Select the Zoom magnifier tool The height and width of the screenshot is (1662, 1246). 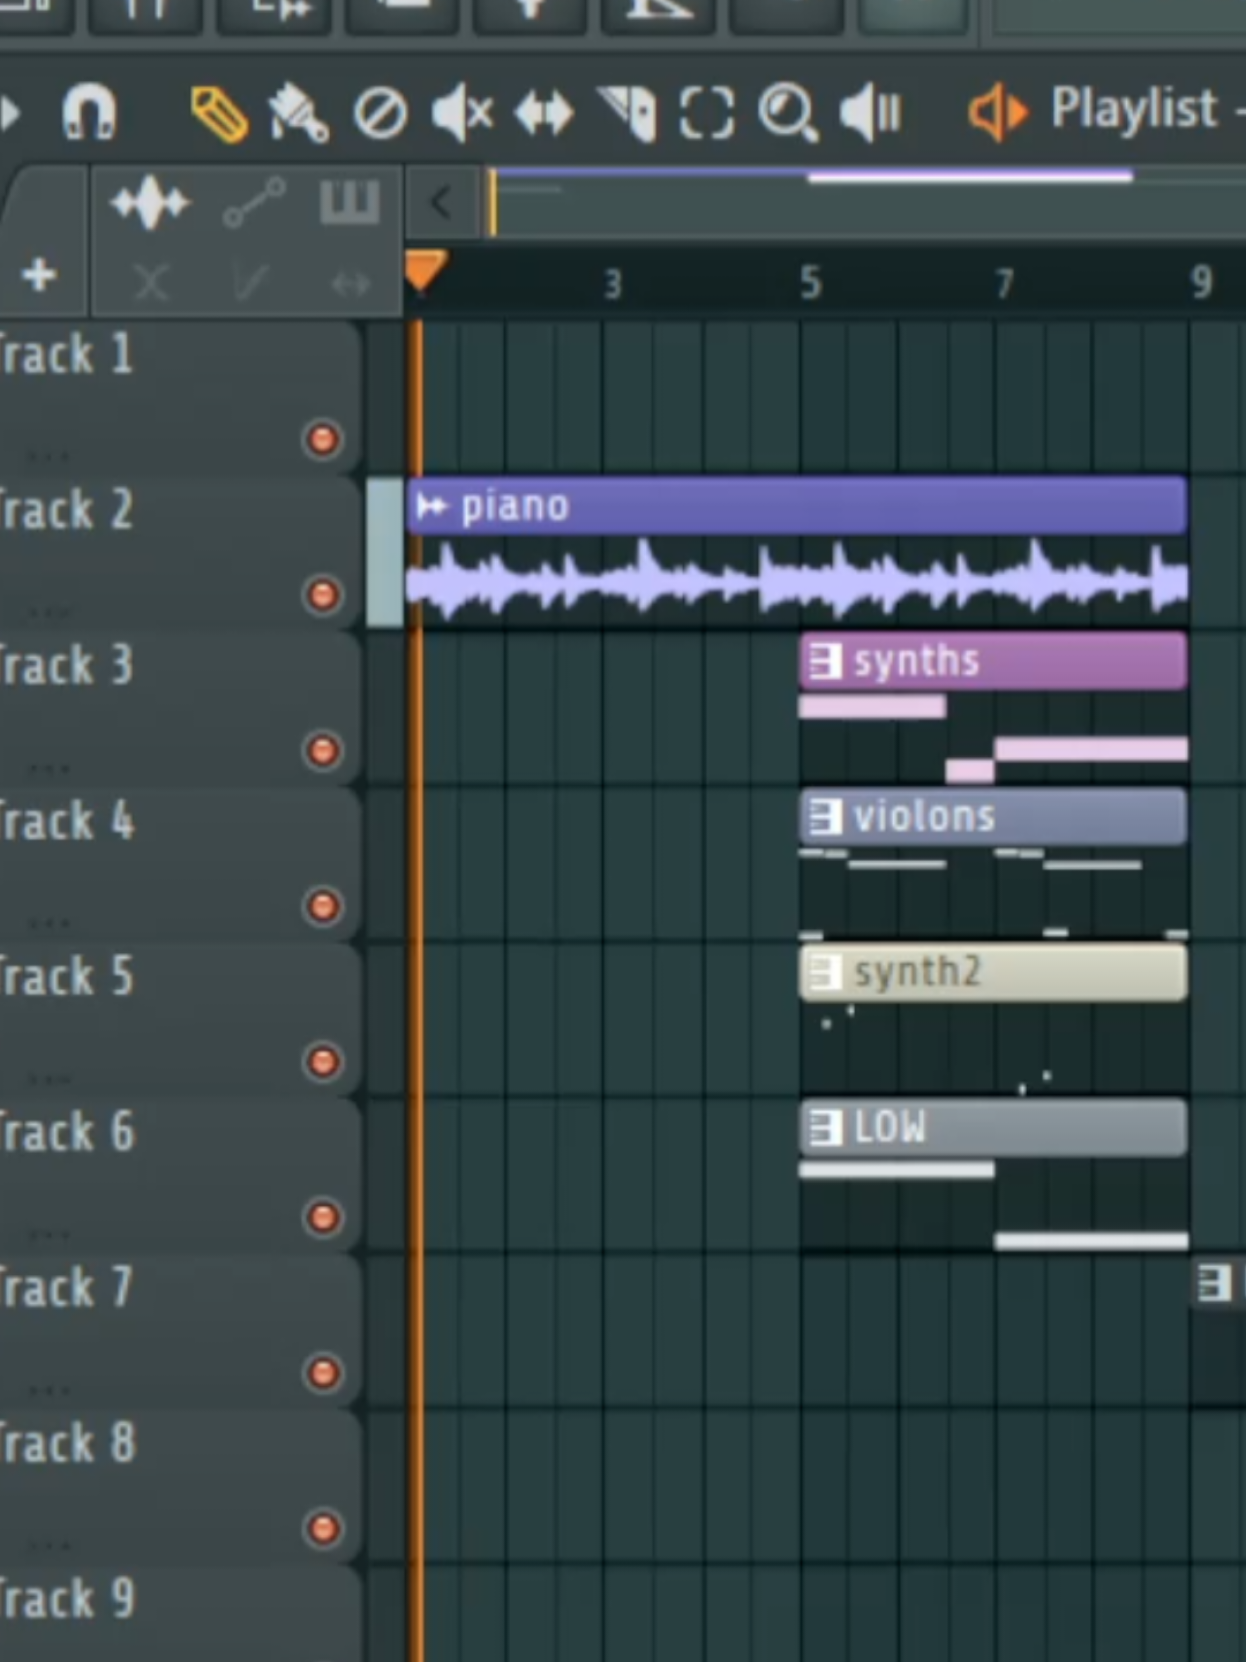click(788, 112)
